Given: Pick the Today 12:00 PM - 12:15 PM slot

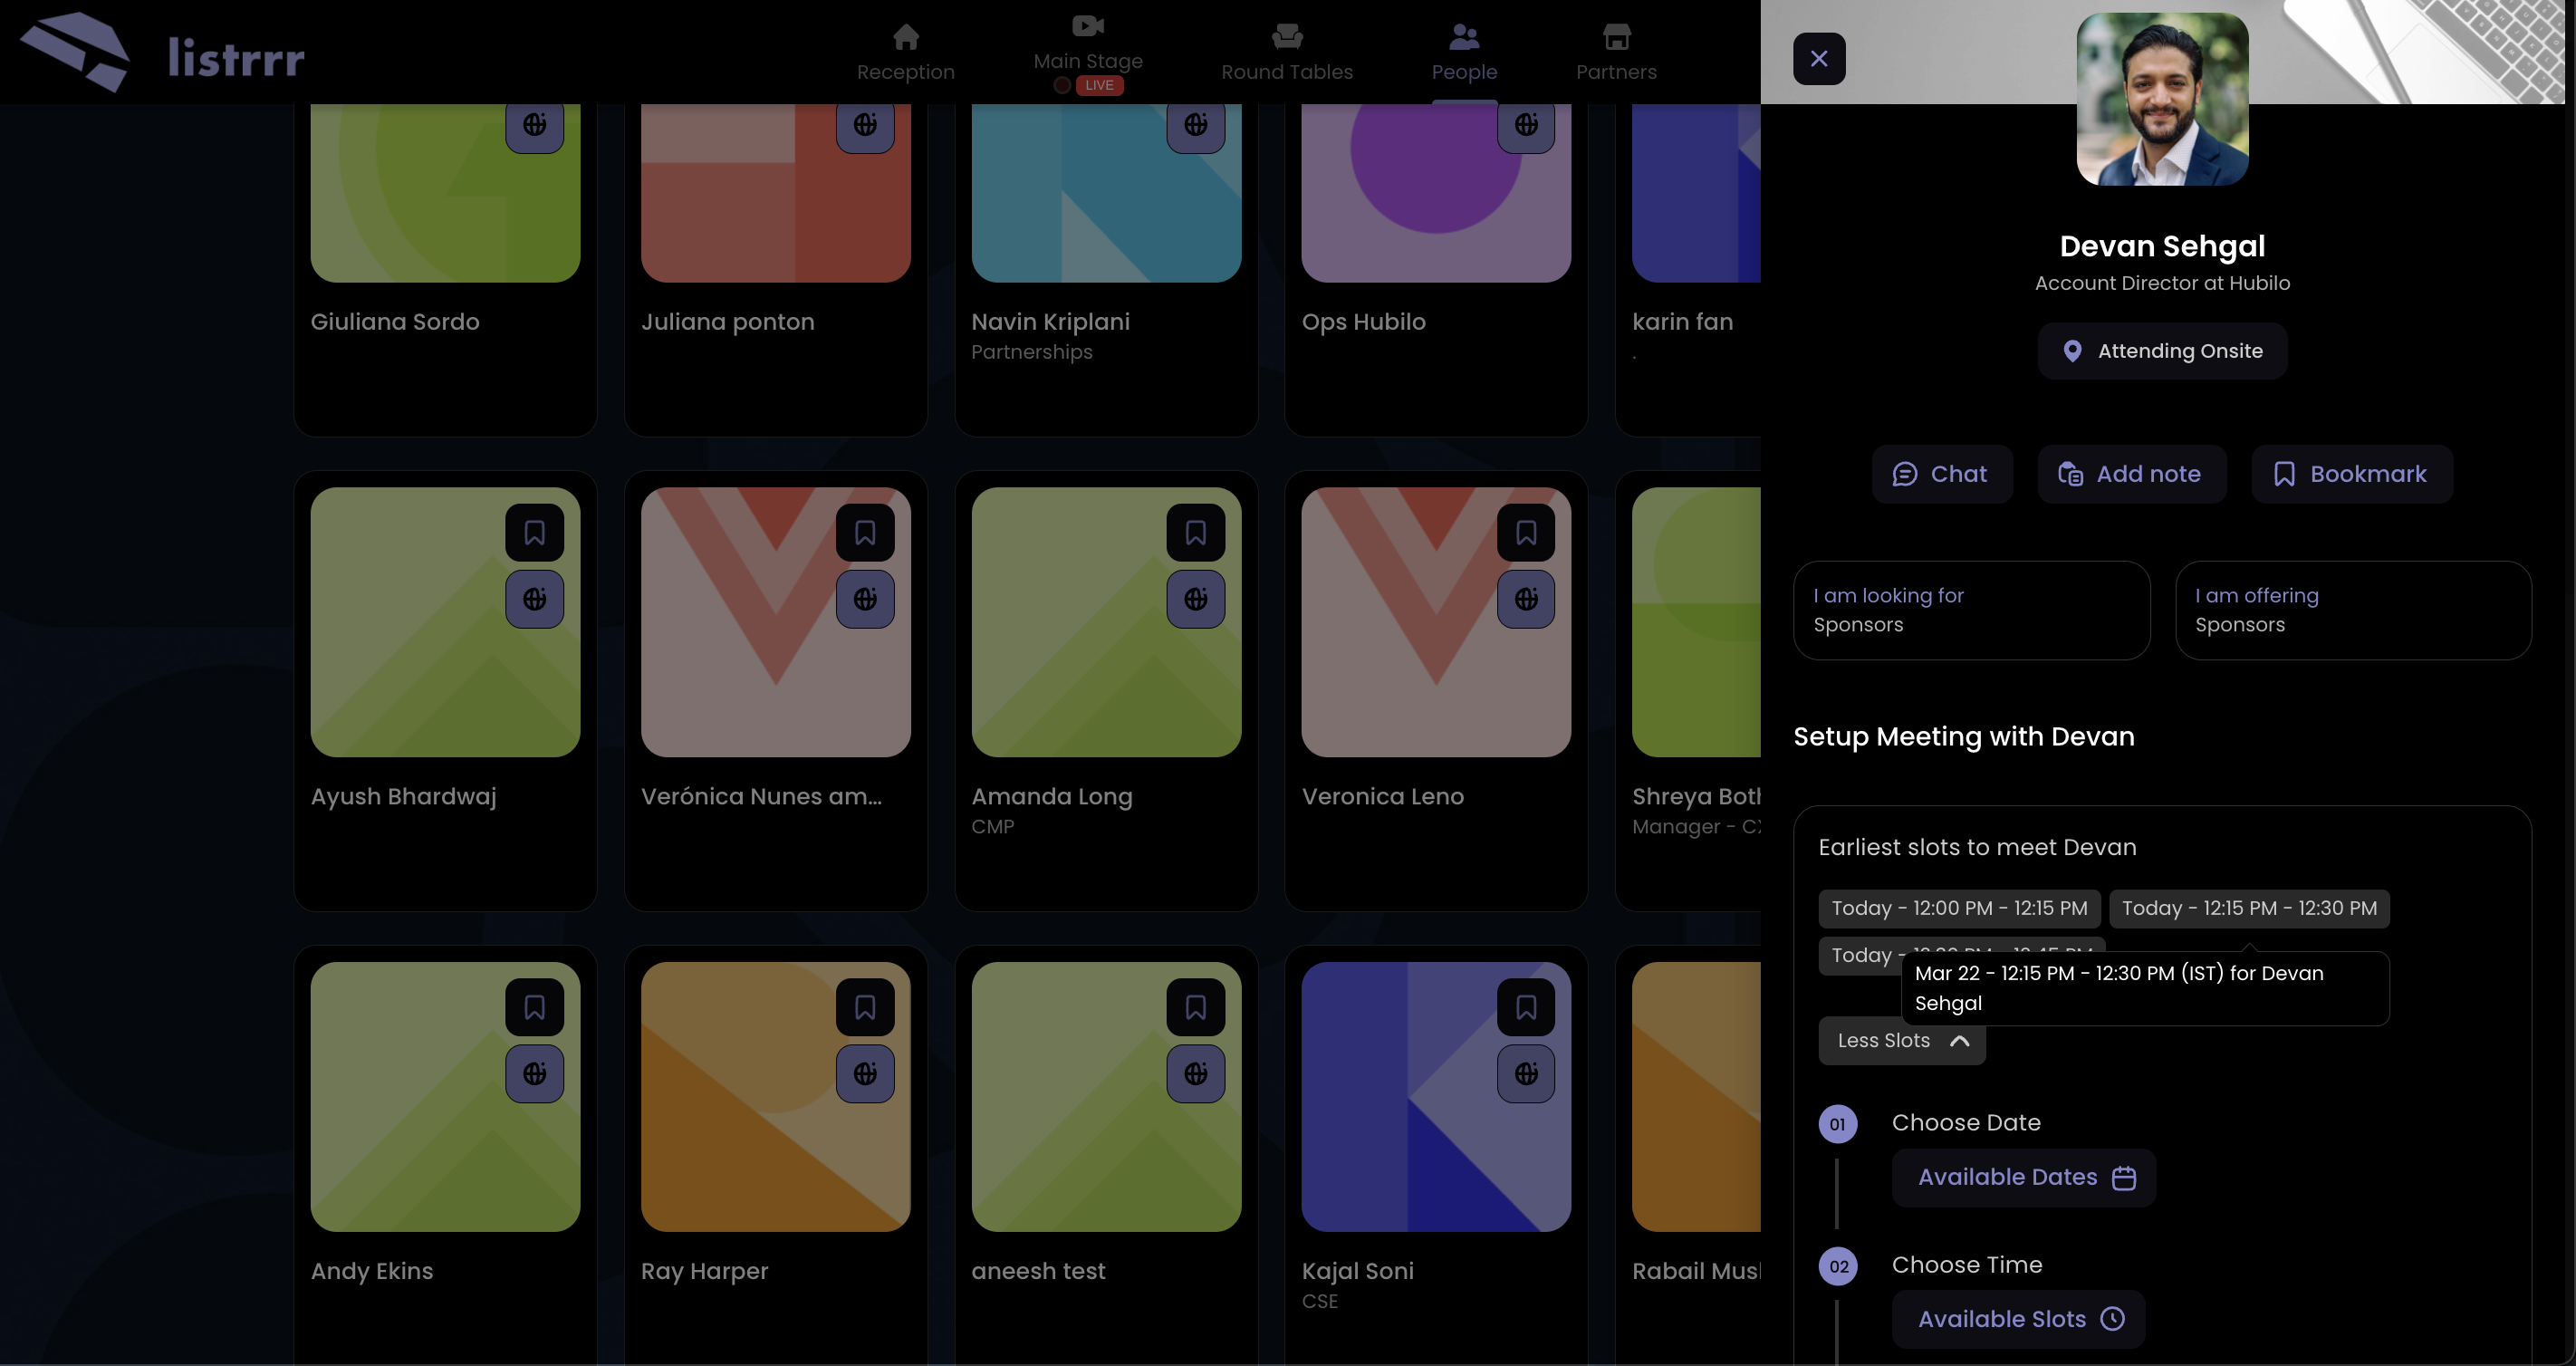Looking at the screenshot, I should [x=1959, y=908].
